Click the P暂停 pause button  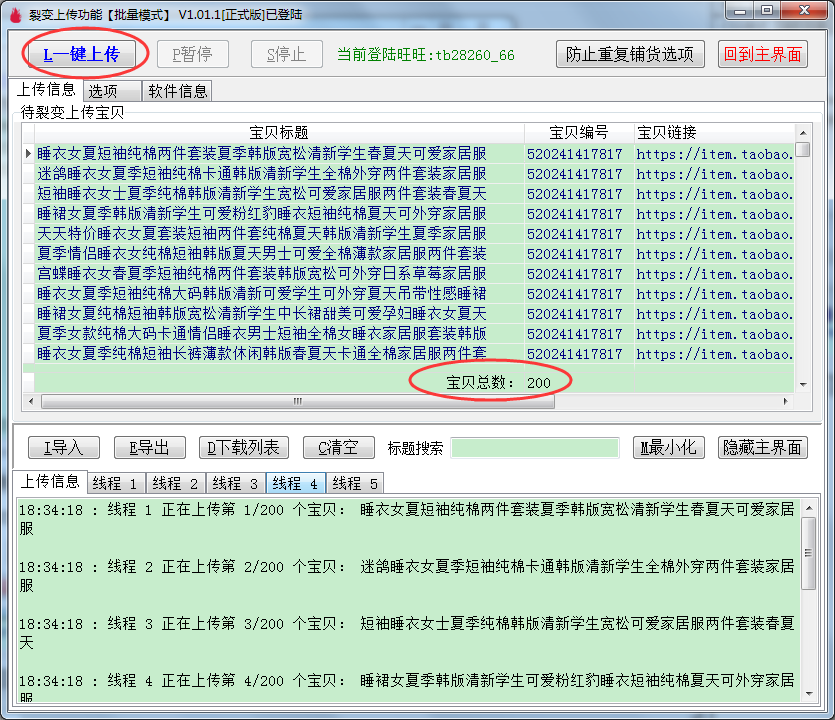(192, 54)
